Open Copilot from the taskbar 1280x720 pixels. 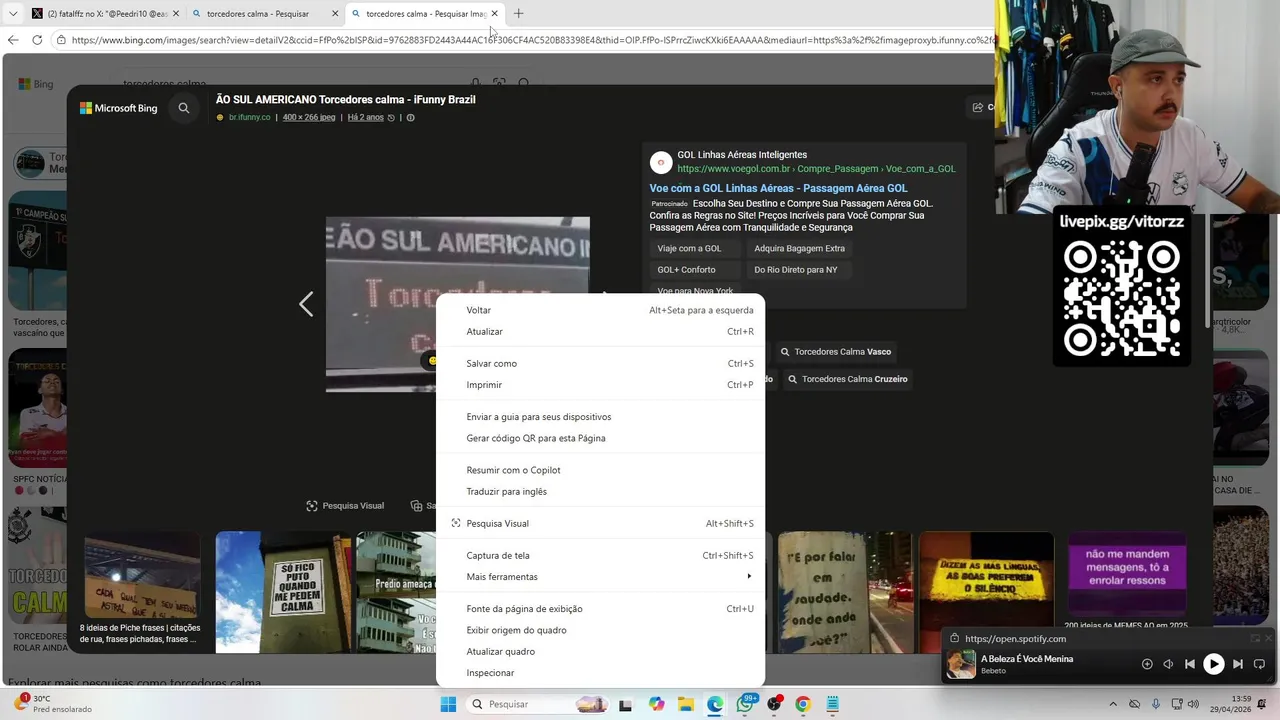[656, 704]
